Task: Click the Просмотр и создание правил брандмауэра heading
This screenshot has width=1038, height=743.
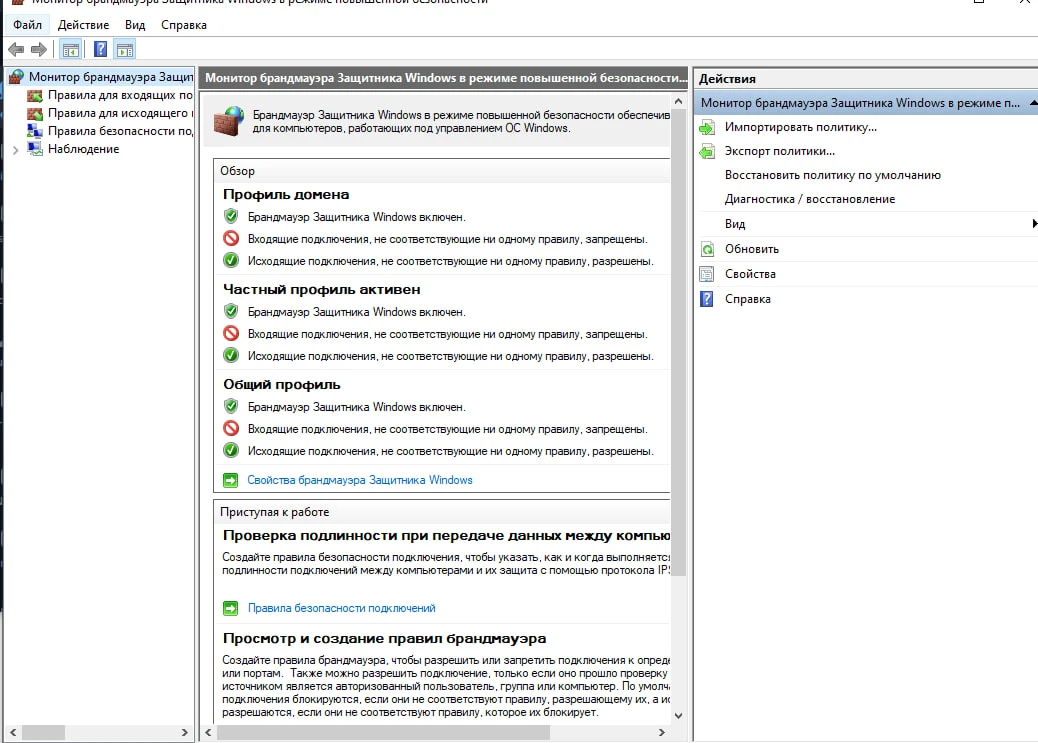Action: [x=385, y=638]
